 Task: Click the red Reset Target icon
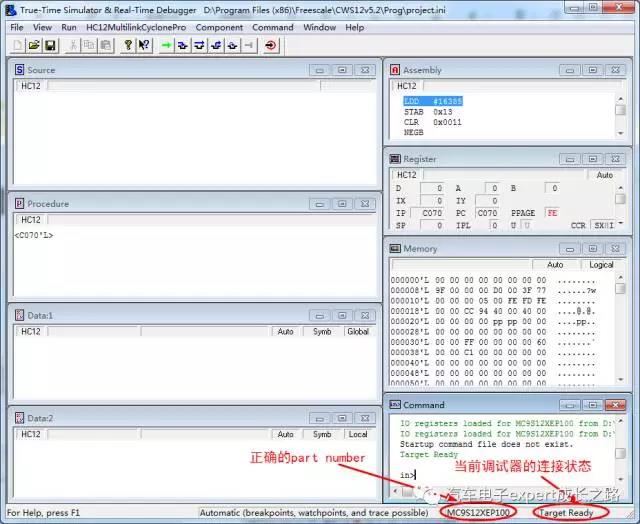[271, 46]
